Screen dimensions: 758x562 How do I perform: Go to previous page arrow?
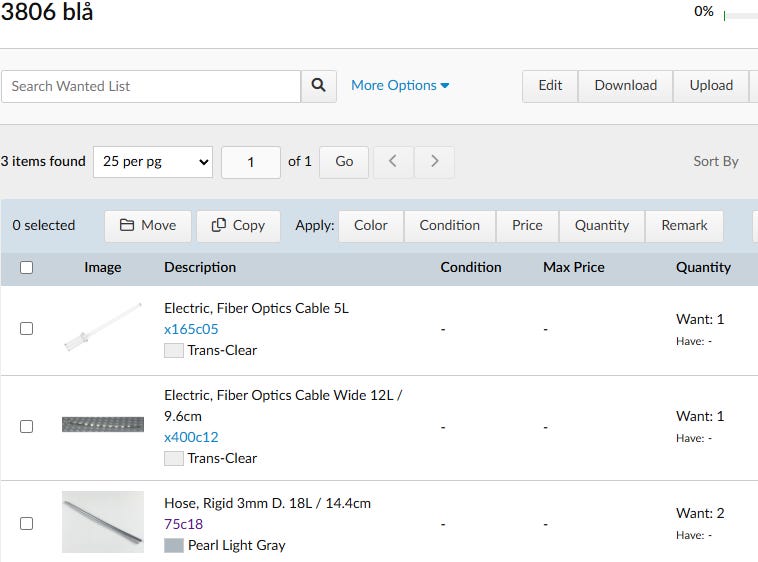point(393,161)
